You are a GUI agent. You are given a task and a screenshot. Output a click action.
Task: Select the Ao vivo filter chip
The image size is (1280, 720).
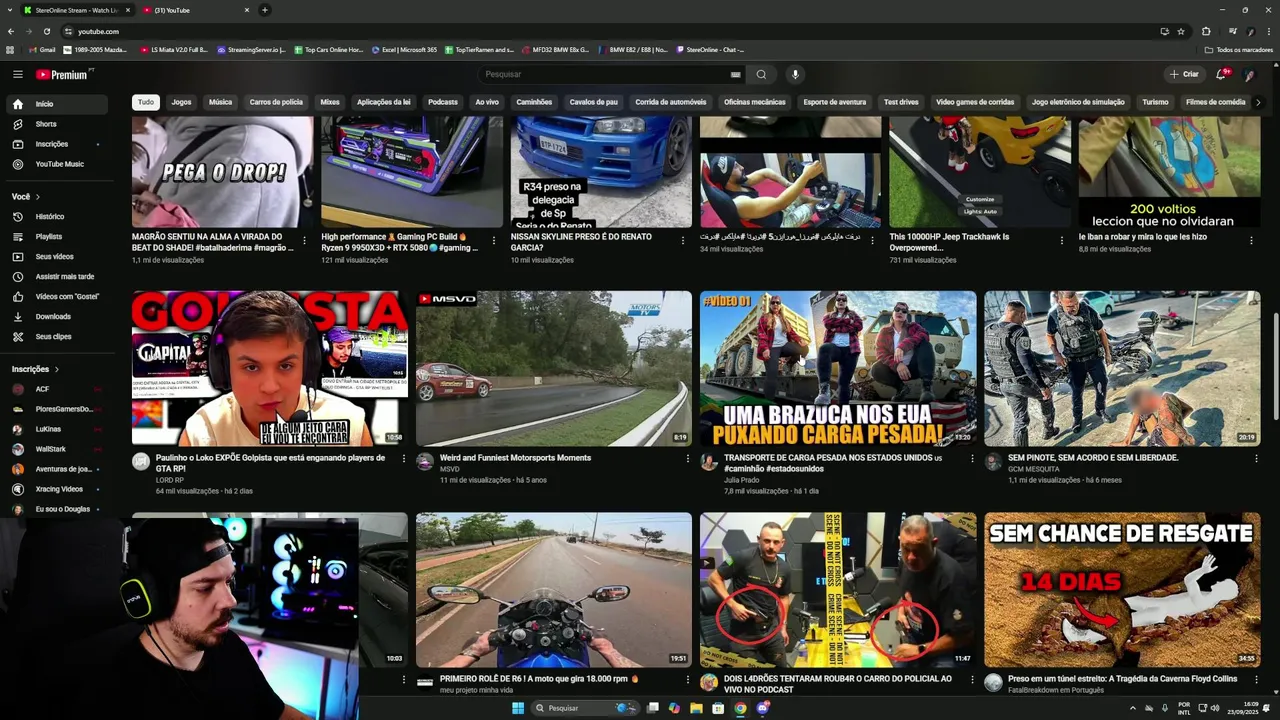point(487,102)
